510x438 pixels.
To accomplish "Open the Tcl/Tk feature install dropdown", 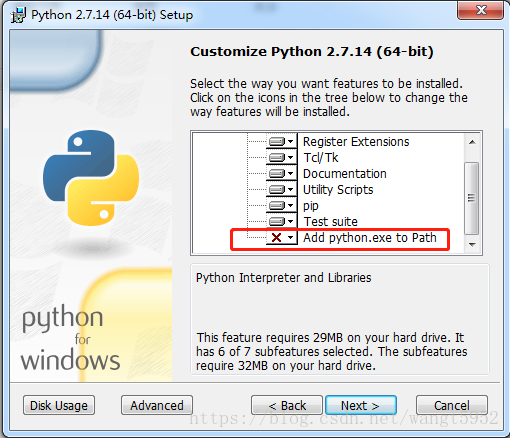I will (282, 157).
